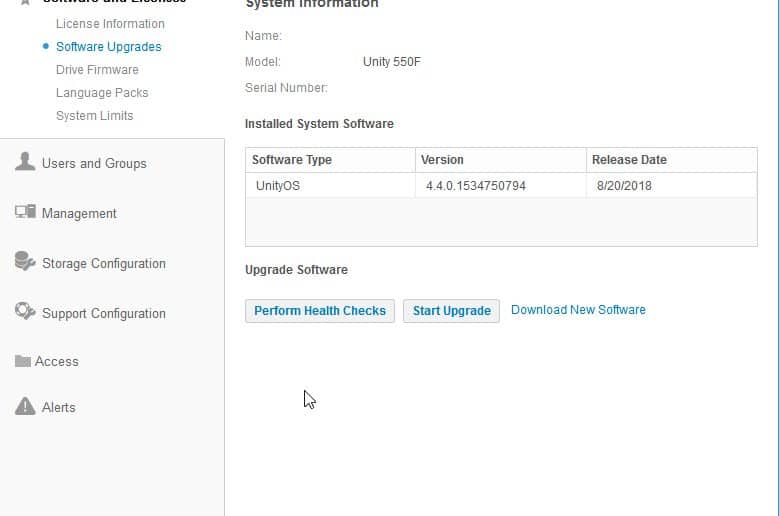Click the Unity 550F model value
Viewport: 780px width, 516px height.
(x=391, y=62)
